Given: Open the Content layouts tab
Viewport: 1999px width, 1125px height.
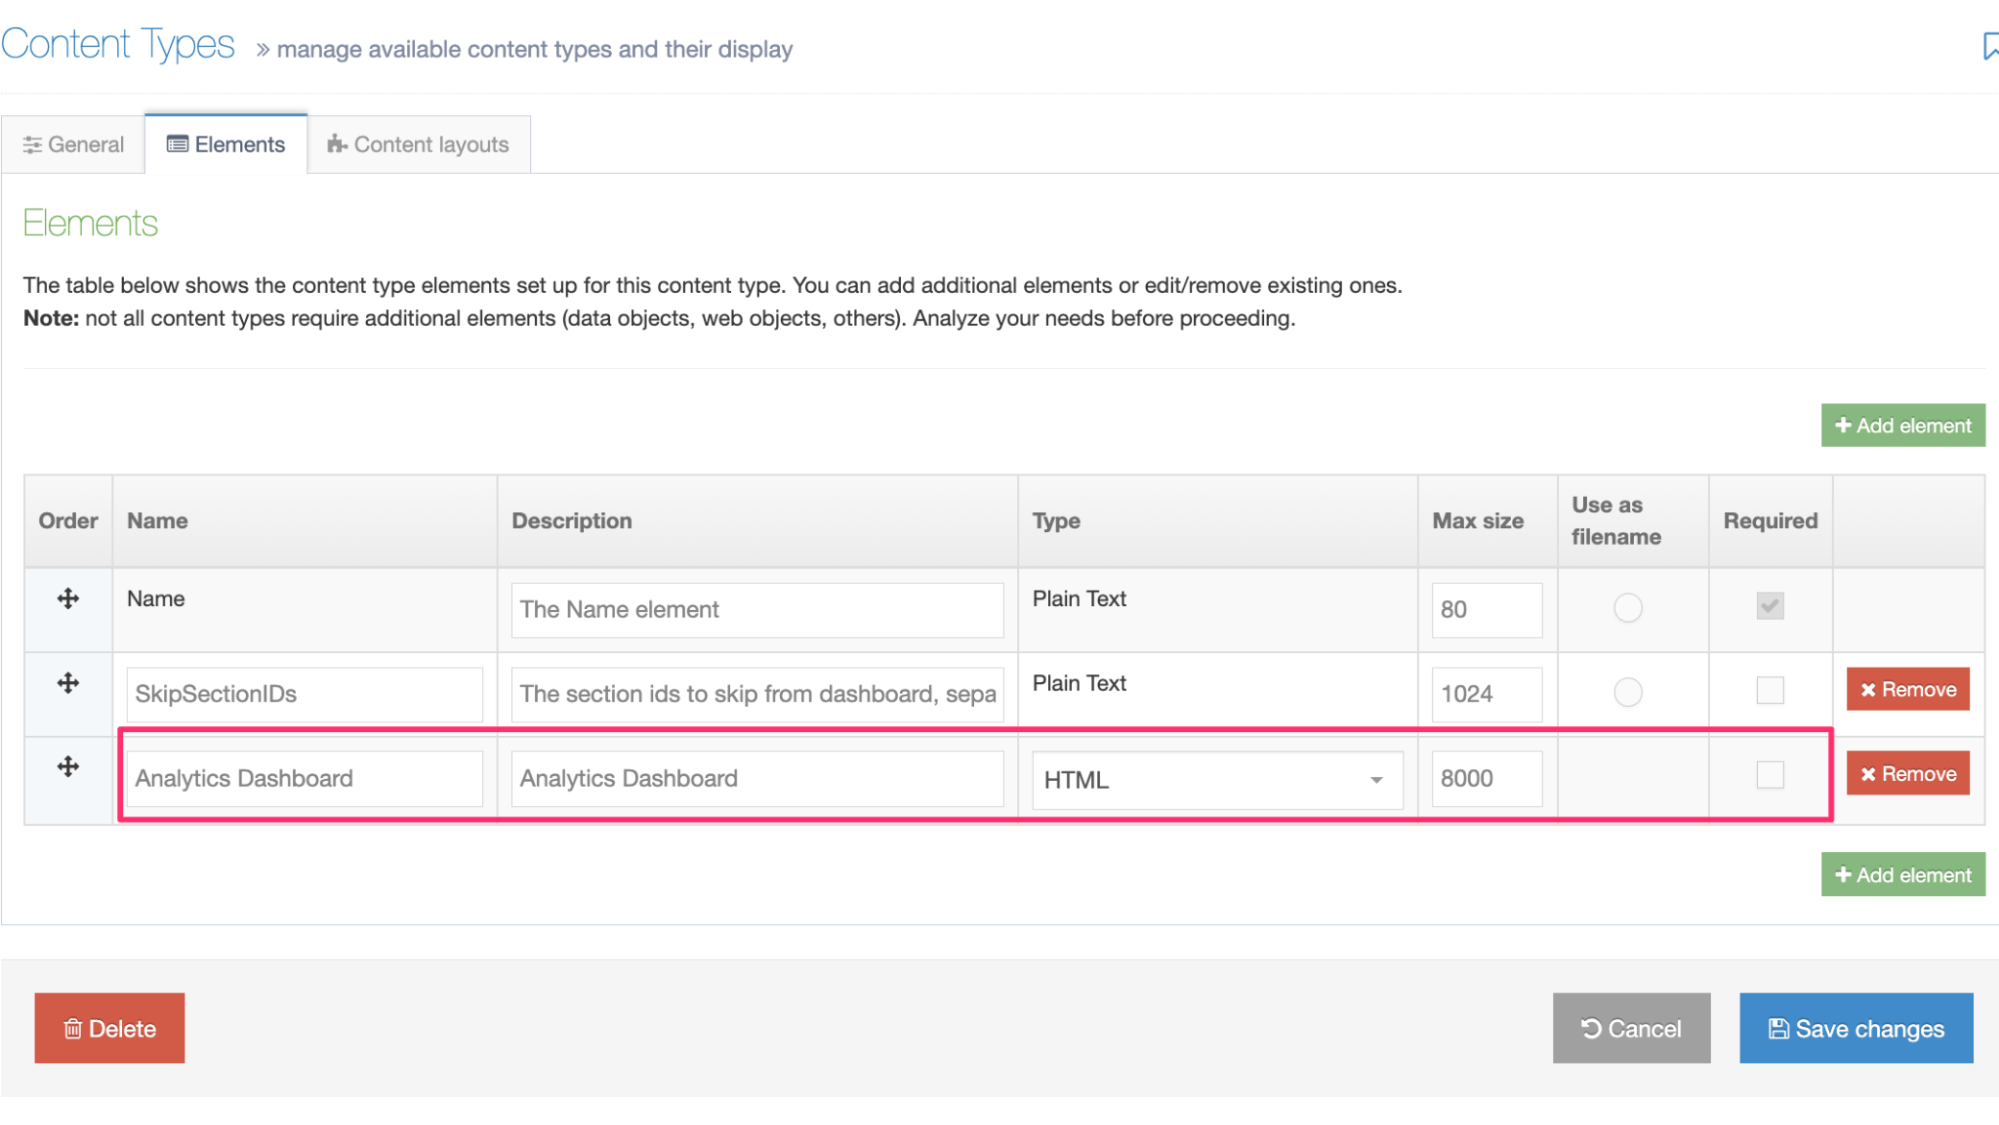Looking at the screenshot, I should 418,145.
